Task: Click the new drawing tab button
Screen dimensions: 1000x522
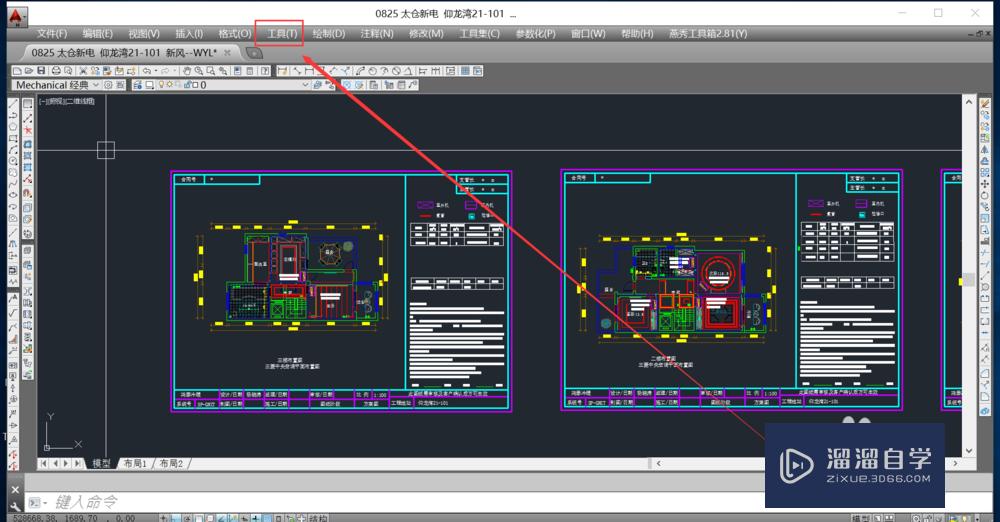Action: [x=254, y=54]
